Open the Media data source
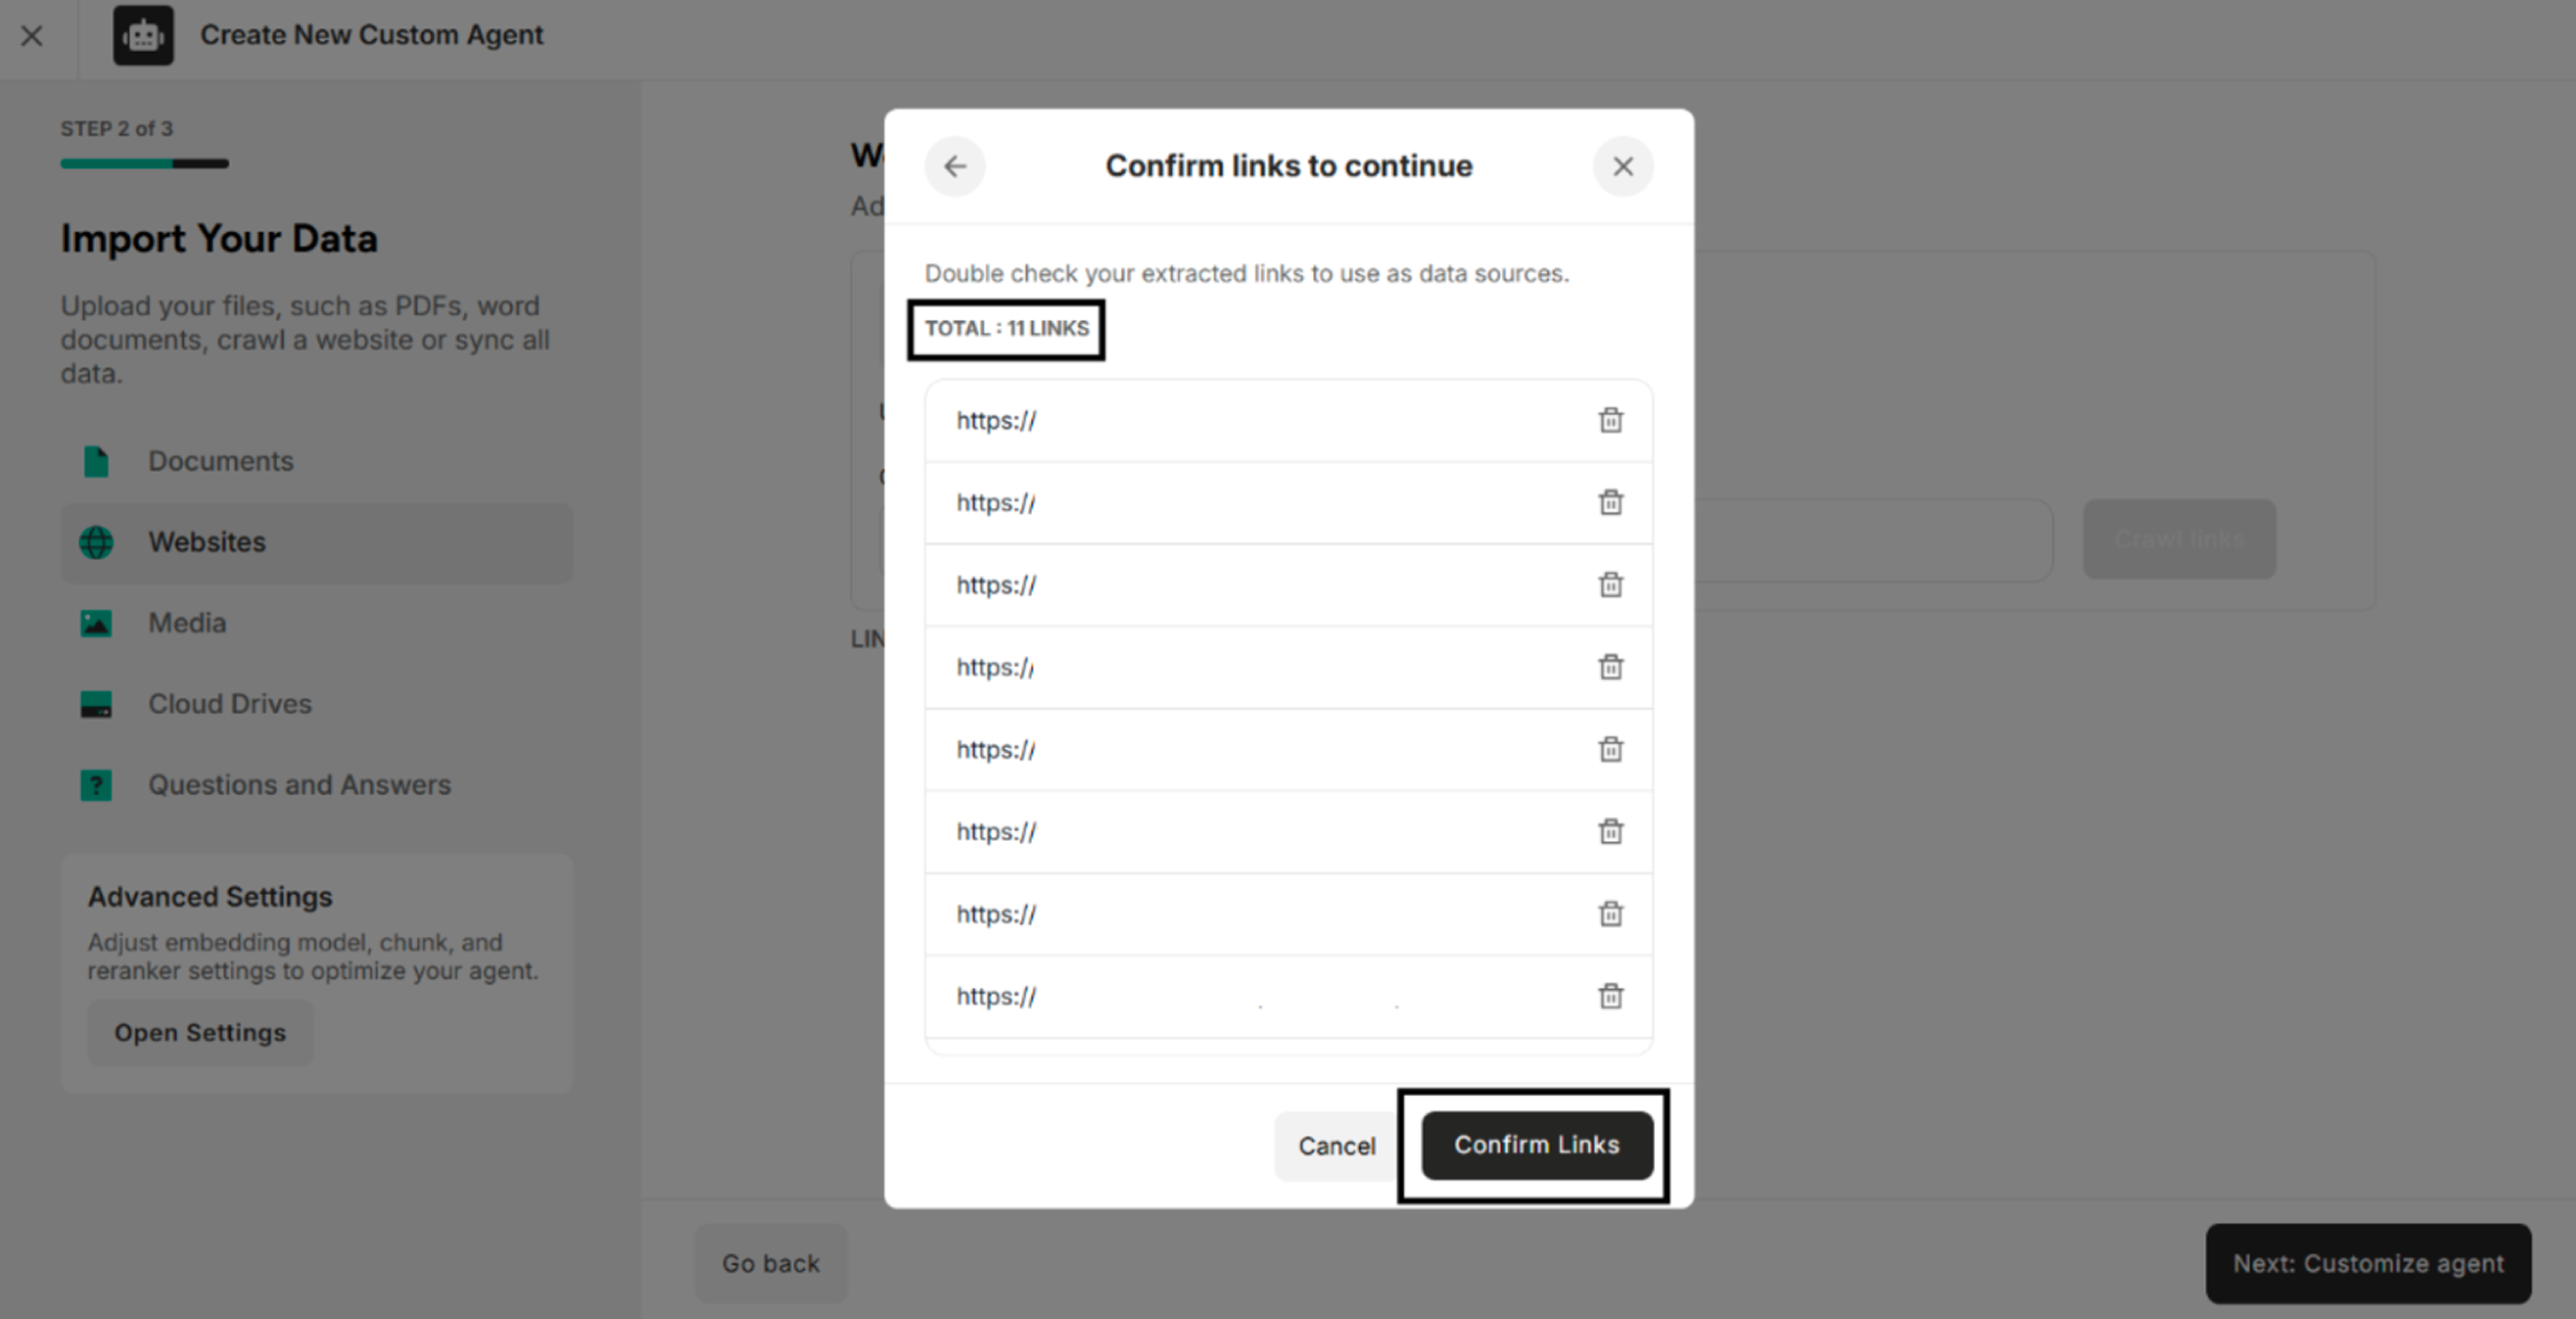2576x1319 pixels. tap(317, 623)
